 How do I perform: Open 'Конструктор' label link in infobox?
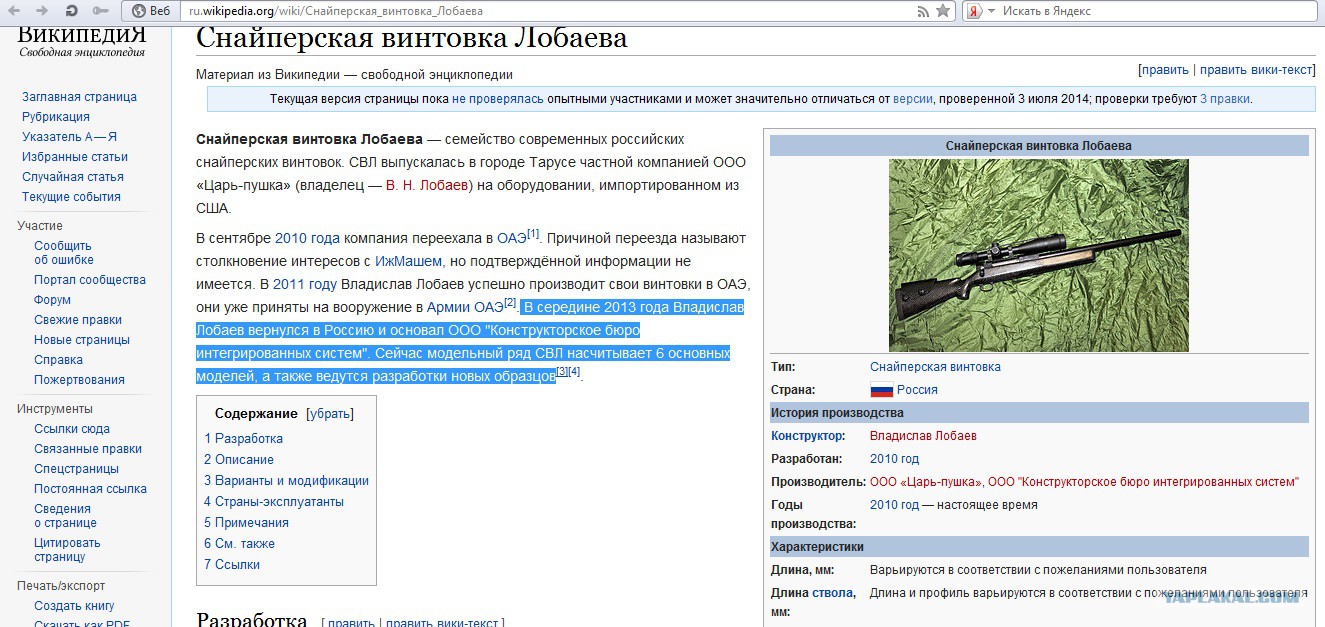click(x=807, y=436)
